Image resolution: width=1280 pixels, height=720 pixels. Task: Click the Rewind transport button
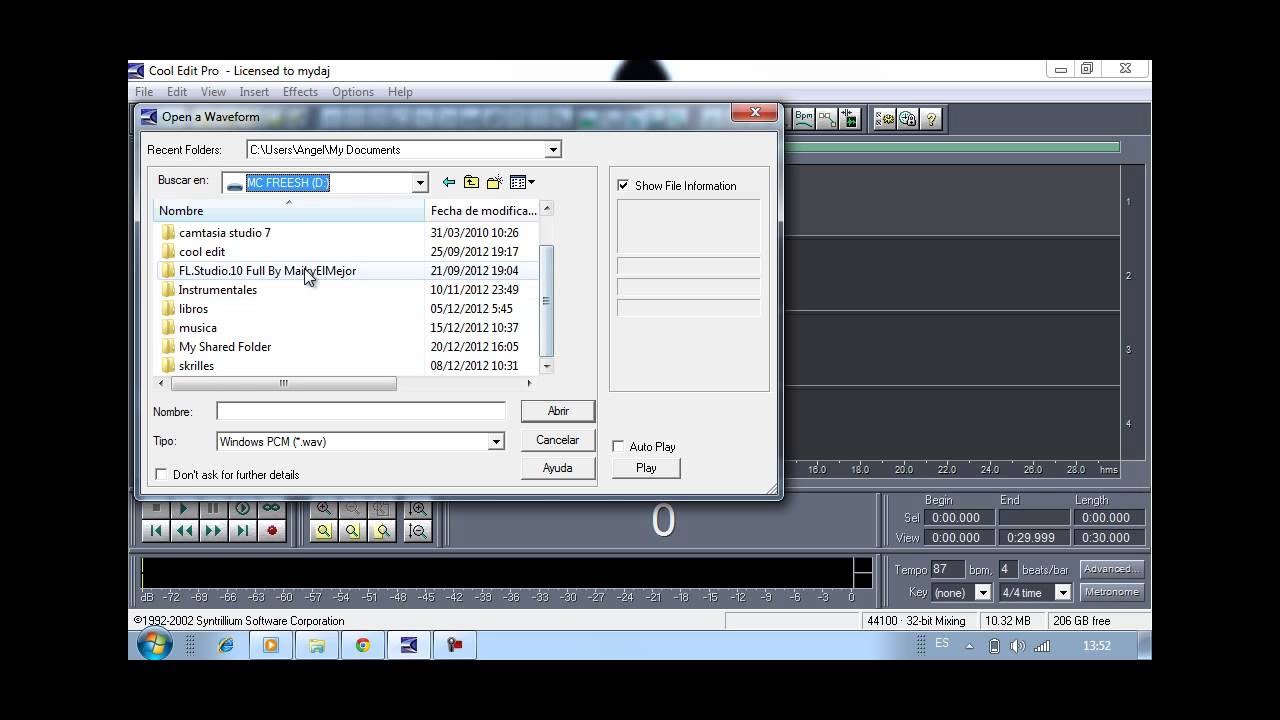184,531
